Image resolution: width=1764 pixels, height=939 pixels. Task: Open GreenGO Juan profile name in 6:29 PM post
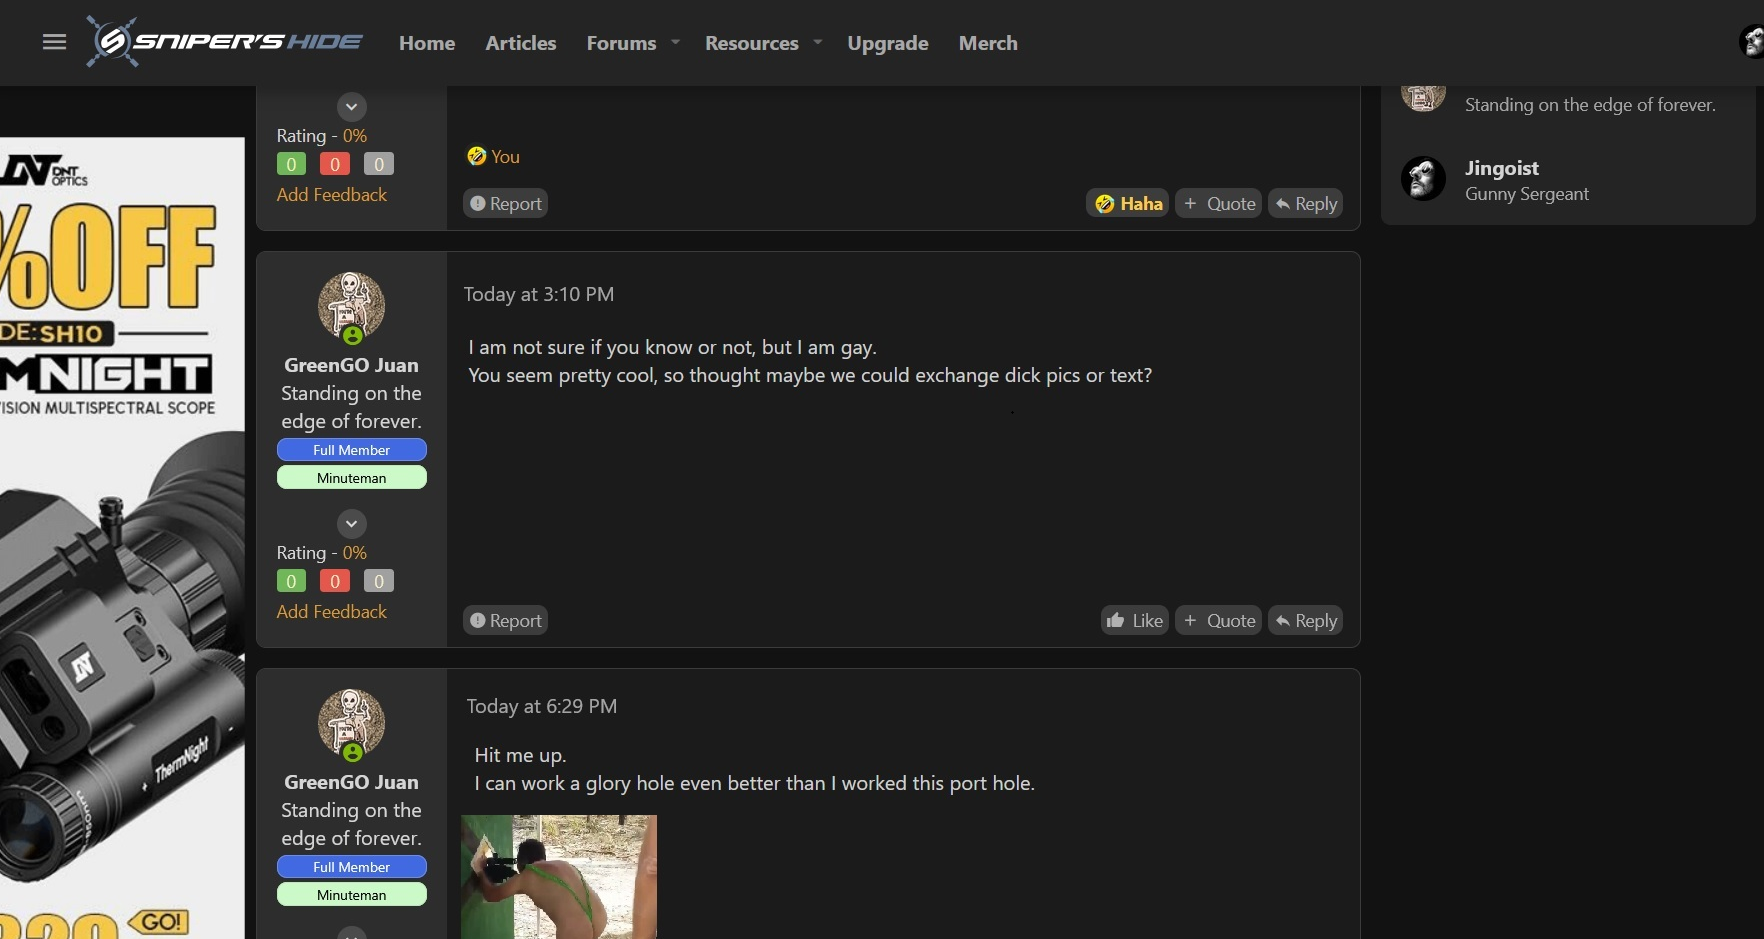coord(351,782)
